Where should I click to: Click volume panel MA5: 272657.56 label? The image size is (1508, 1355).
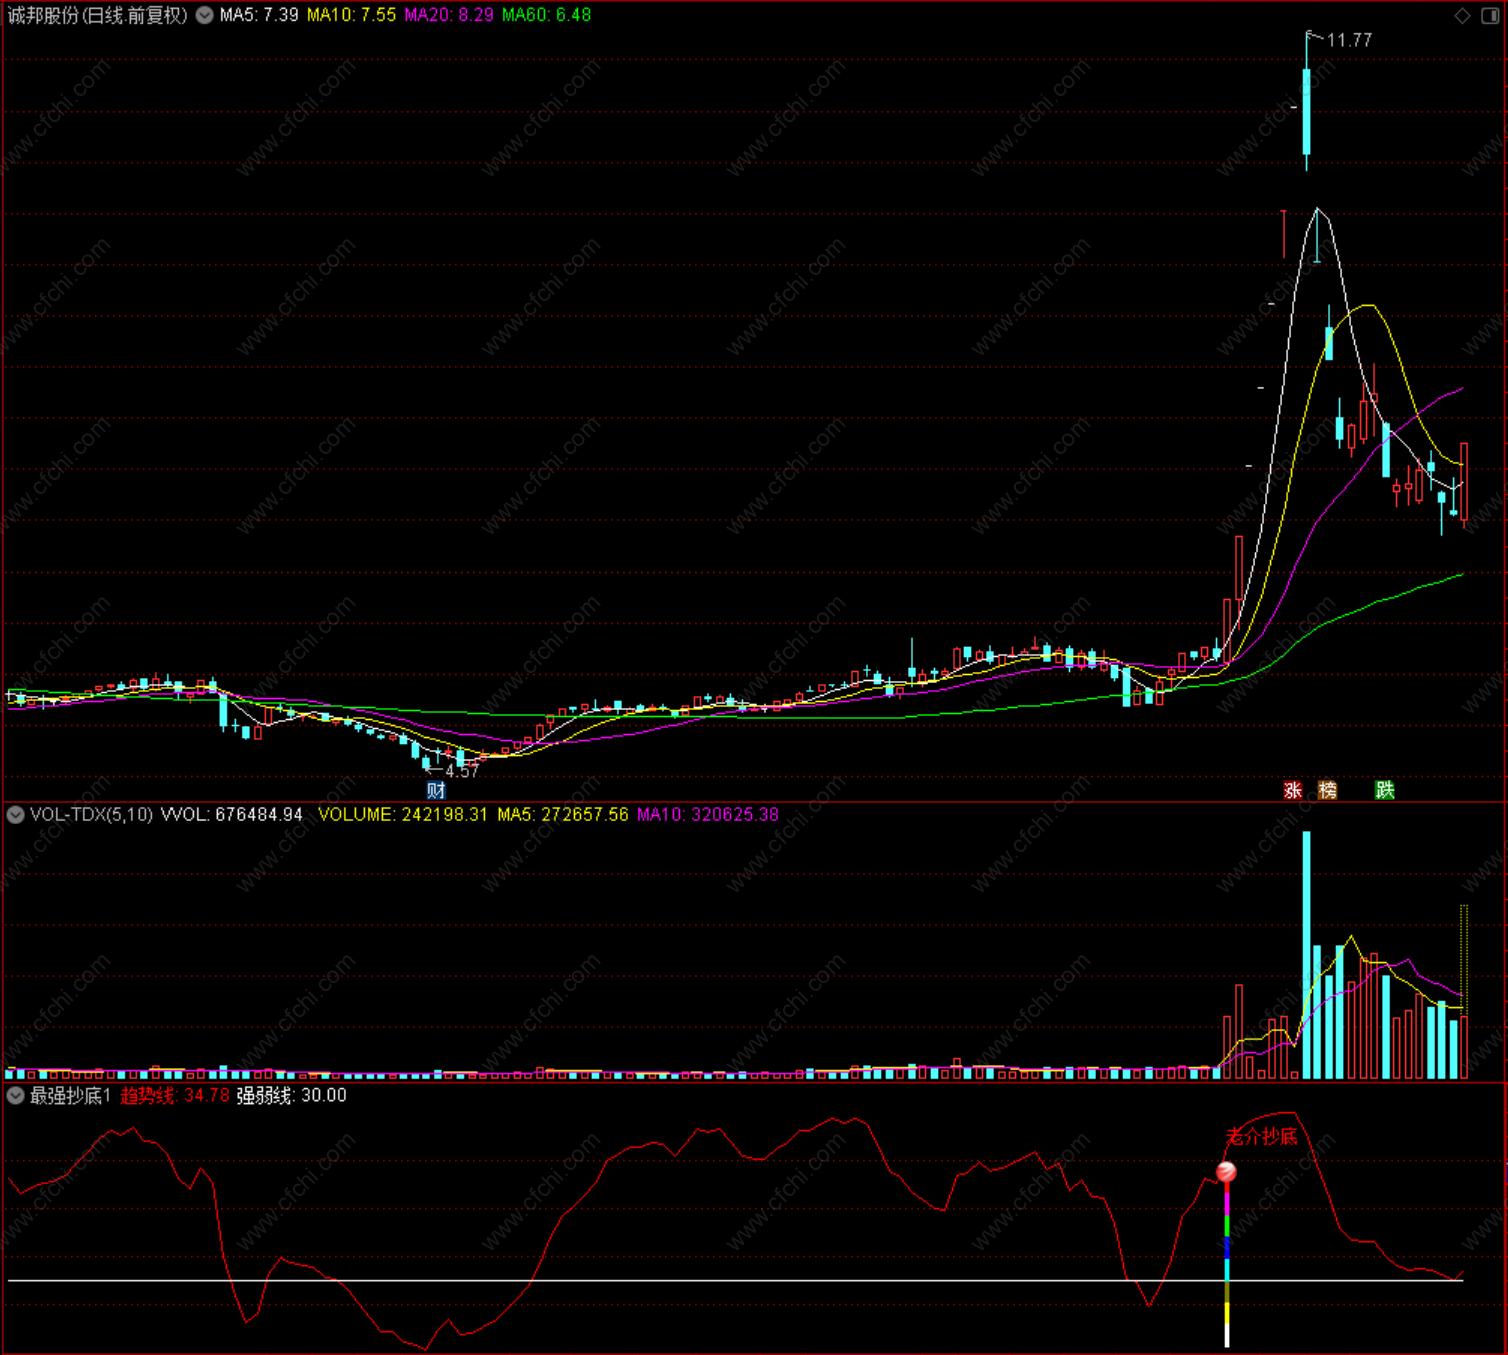(x=563, y=815)
